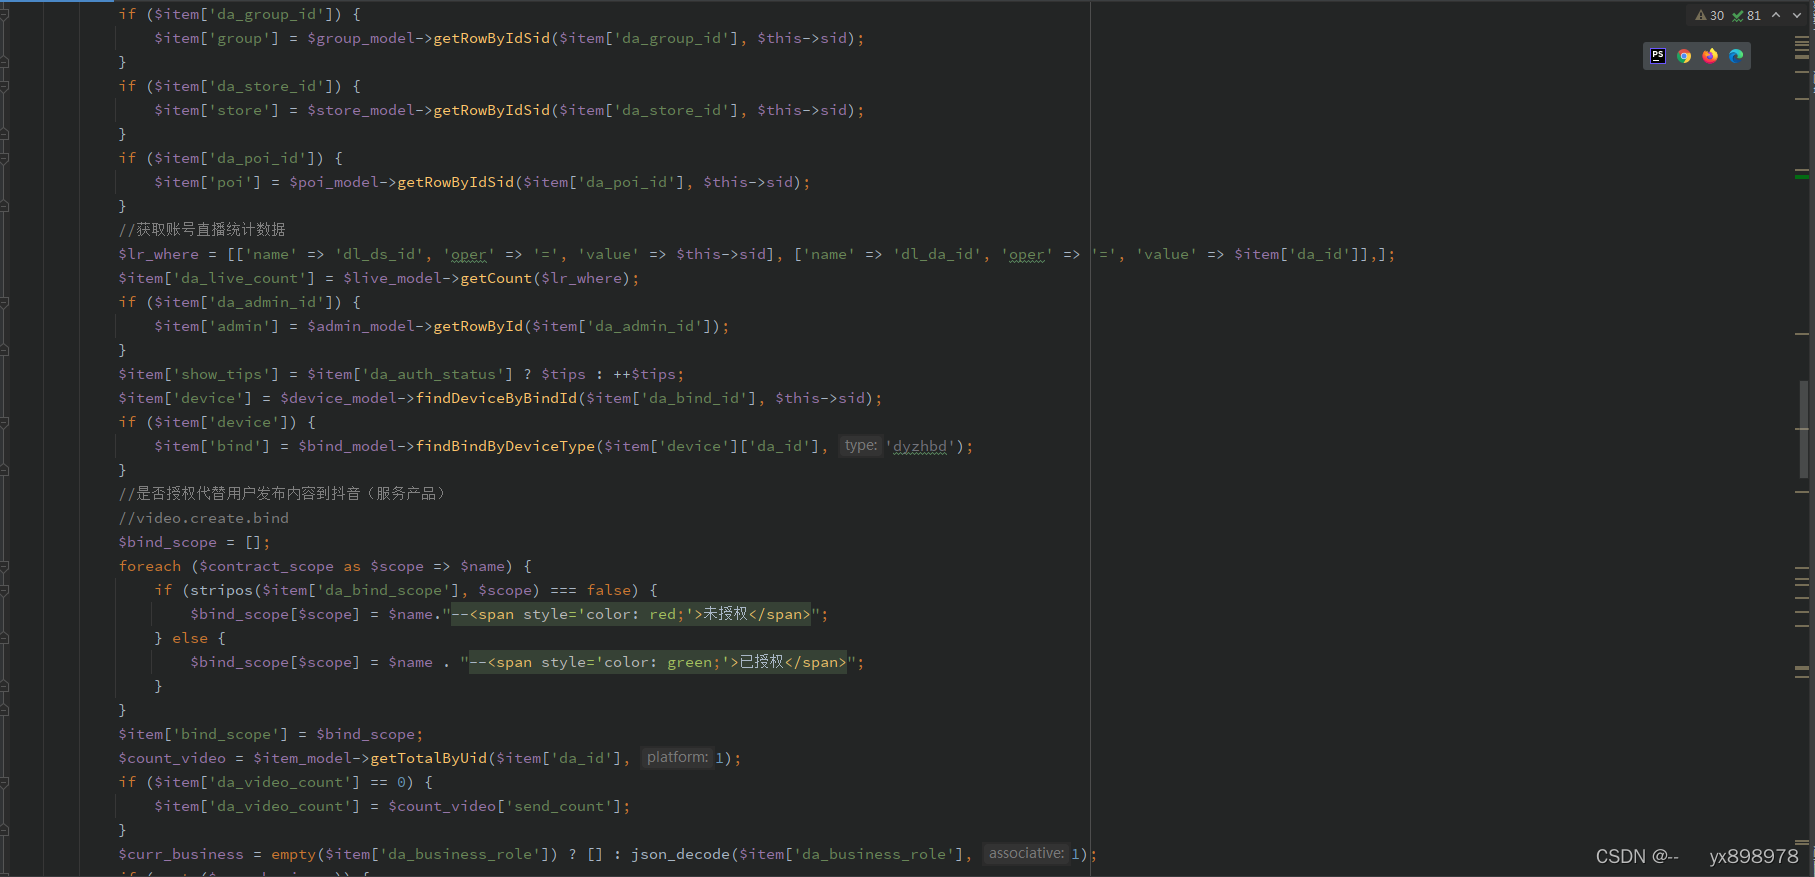Screen dimensions: 1815x877
Task: Click the json_decode function call
Action: [x=680, y=855]
